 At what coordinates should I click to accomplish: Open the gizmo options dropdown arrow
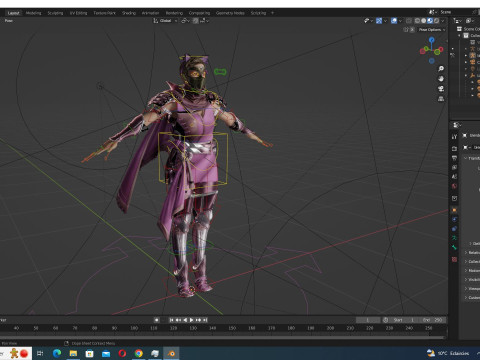pos(385,21)
